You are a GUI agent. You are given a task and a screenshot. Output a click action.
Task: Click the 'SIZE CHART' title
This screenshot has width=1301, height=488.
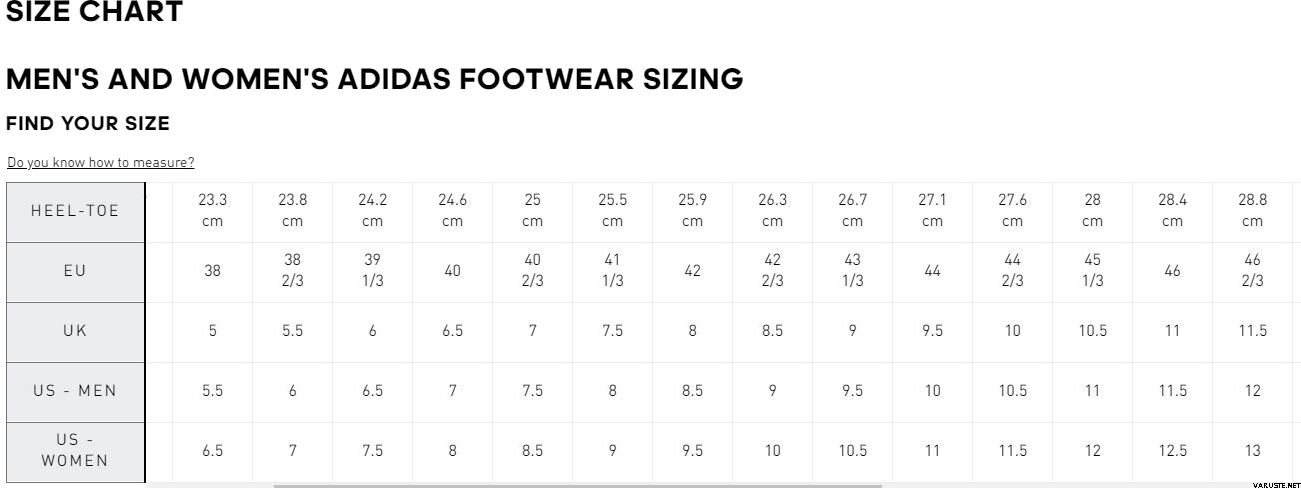pos(94,13)
